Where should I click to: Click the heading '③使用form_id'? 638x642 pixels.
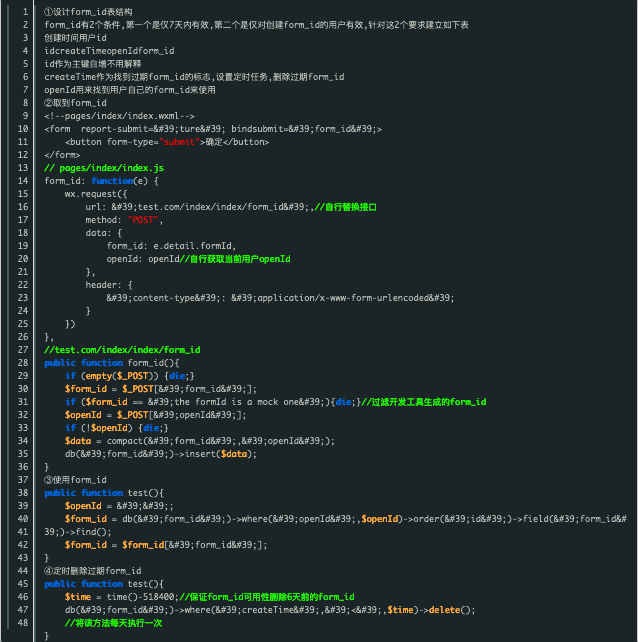(x=75, y=479)
